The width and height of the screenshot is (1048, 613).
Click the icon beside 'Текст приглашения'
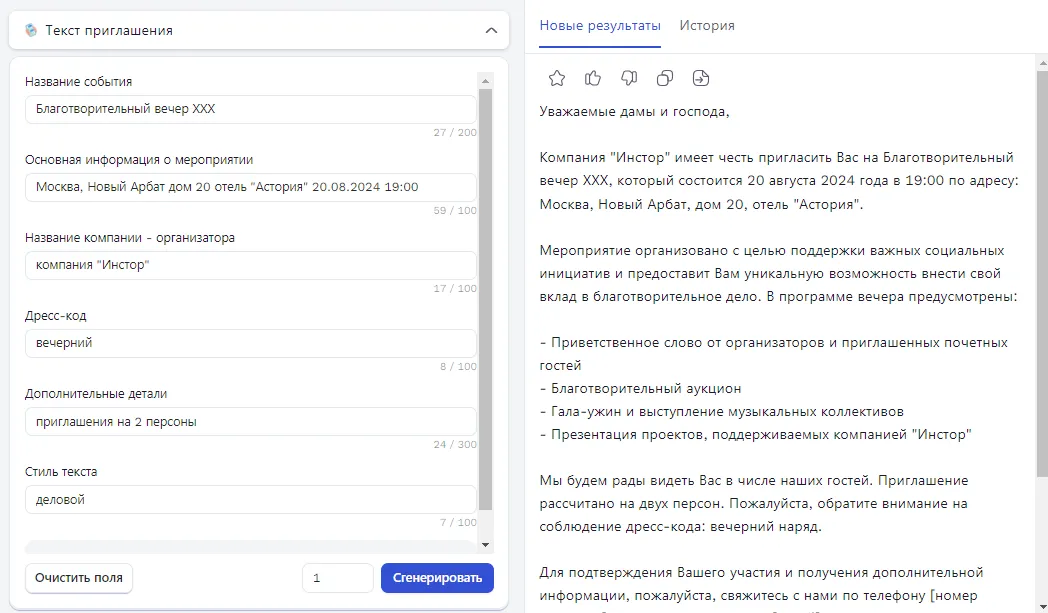coord(30,30)
